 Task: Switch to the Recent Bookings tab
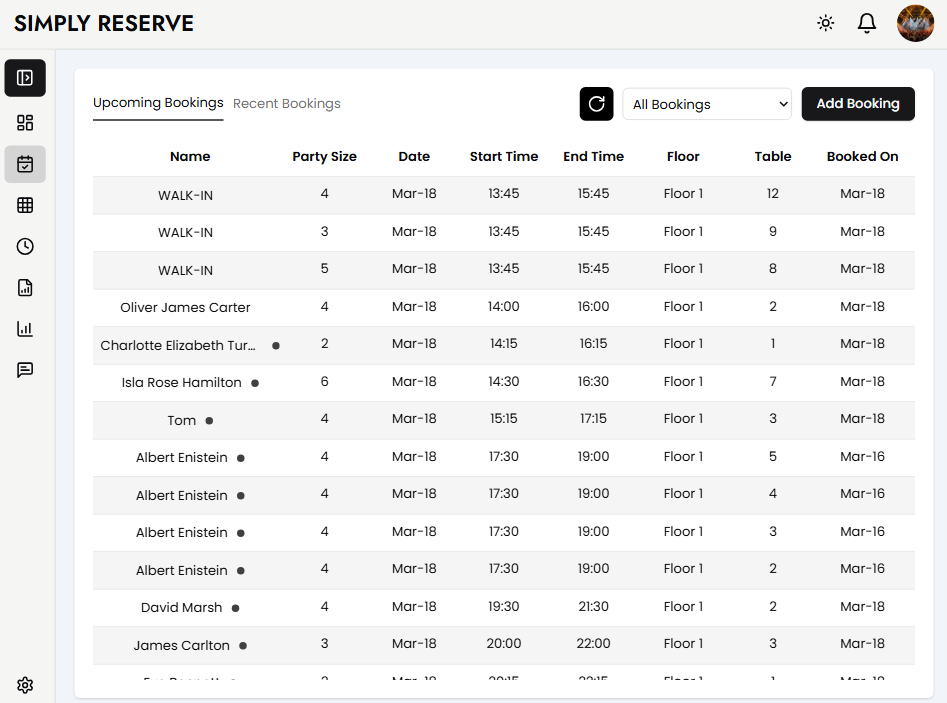(x=287, y=104)
